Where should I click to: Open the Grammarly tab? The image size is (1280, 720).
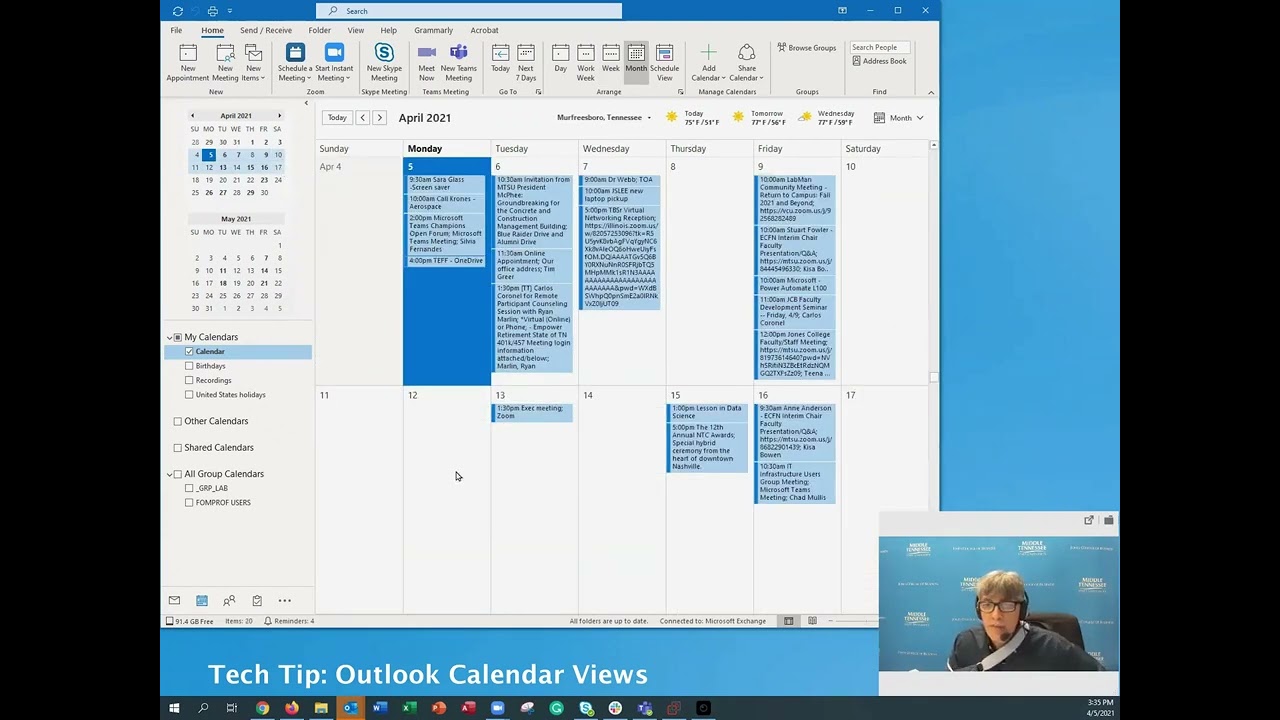[433, 30]
